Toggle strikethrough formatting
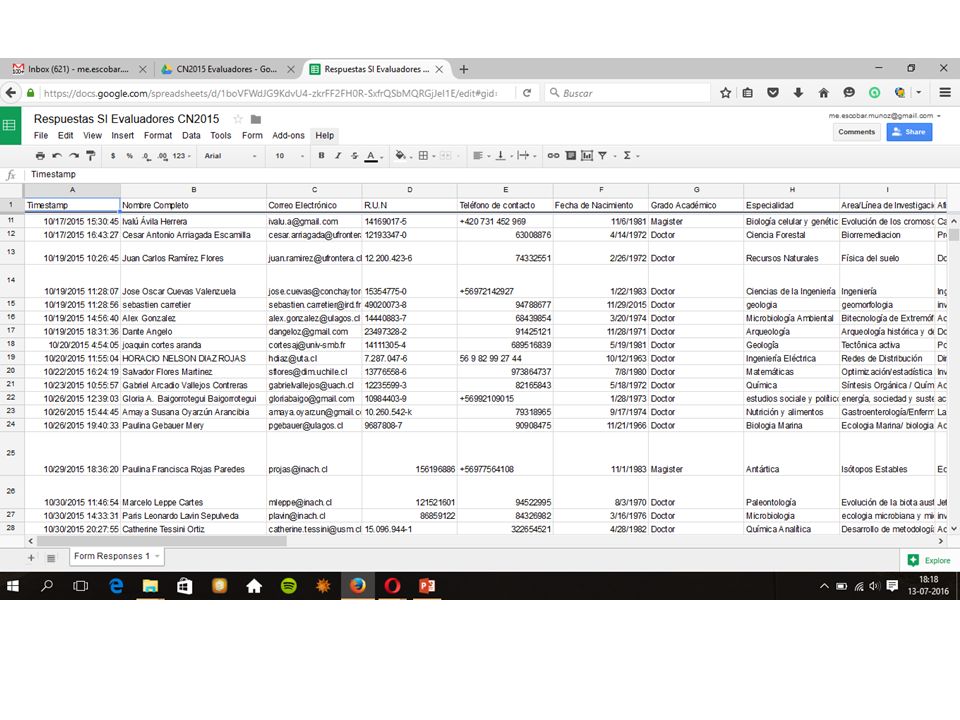The width and height of the screenshot is (960, 720). [354, 156]
